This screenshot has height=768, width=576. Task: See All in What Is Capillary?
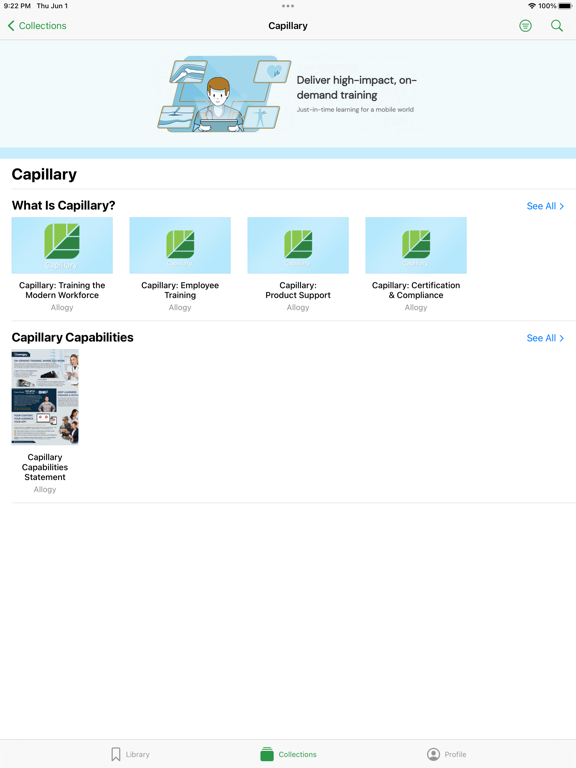coord(545,206)
